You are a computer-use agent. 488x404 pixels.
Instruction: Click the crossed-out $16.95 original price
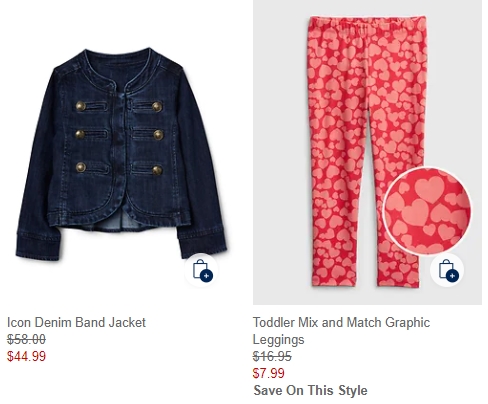click(x=272, y=356)
